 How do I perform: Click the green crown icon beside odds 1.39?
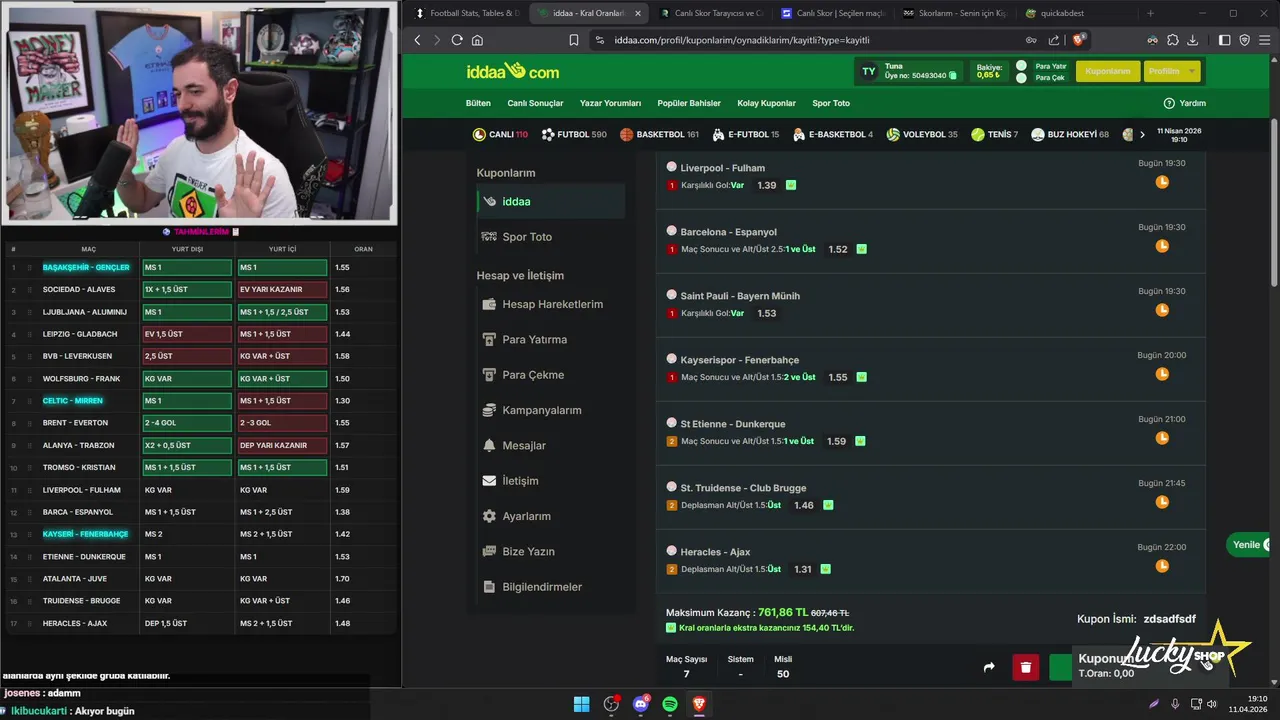(791, 185)
